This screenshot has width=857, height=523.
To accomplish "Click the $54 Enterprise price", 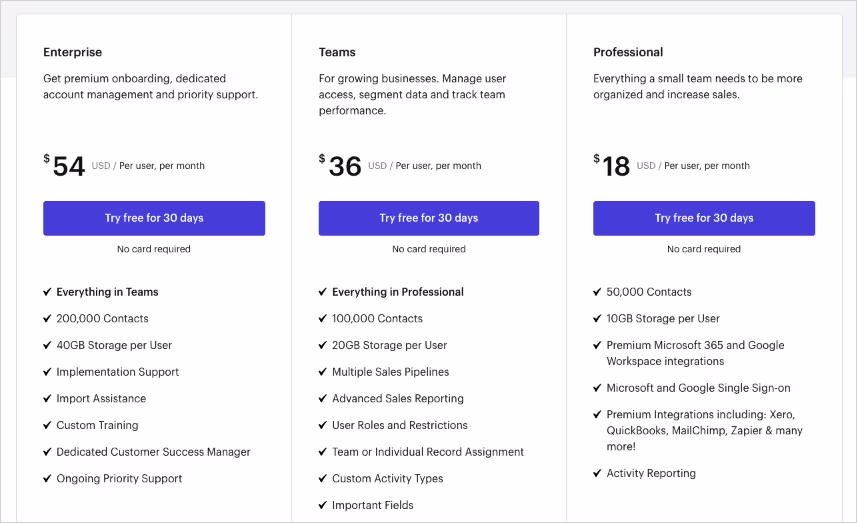I will coord(64,166).
